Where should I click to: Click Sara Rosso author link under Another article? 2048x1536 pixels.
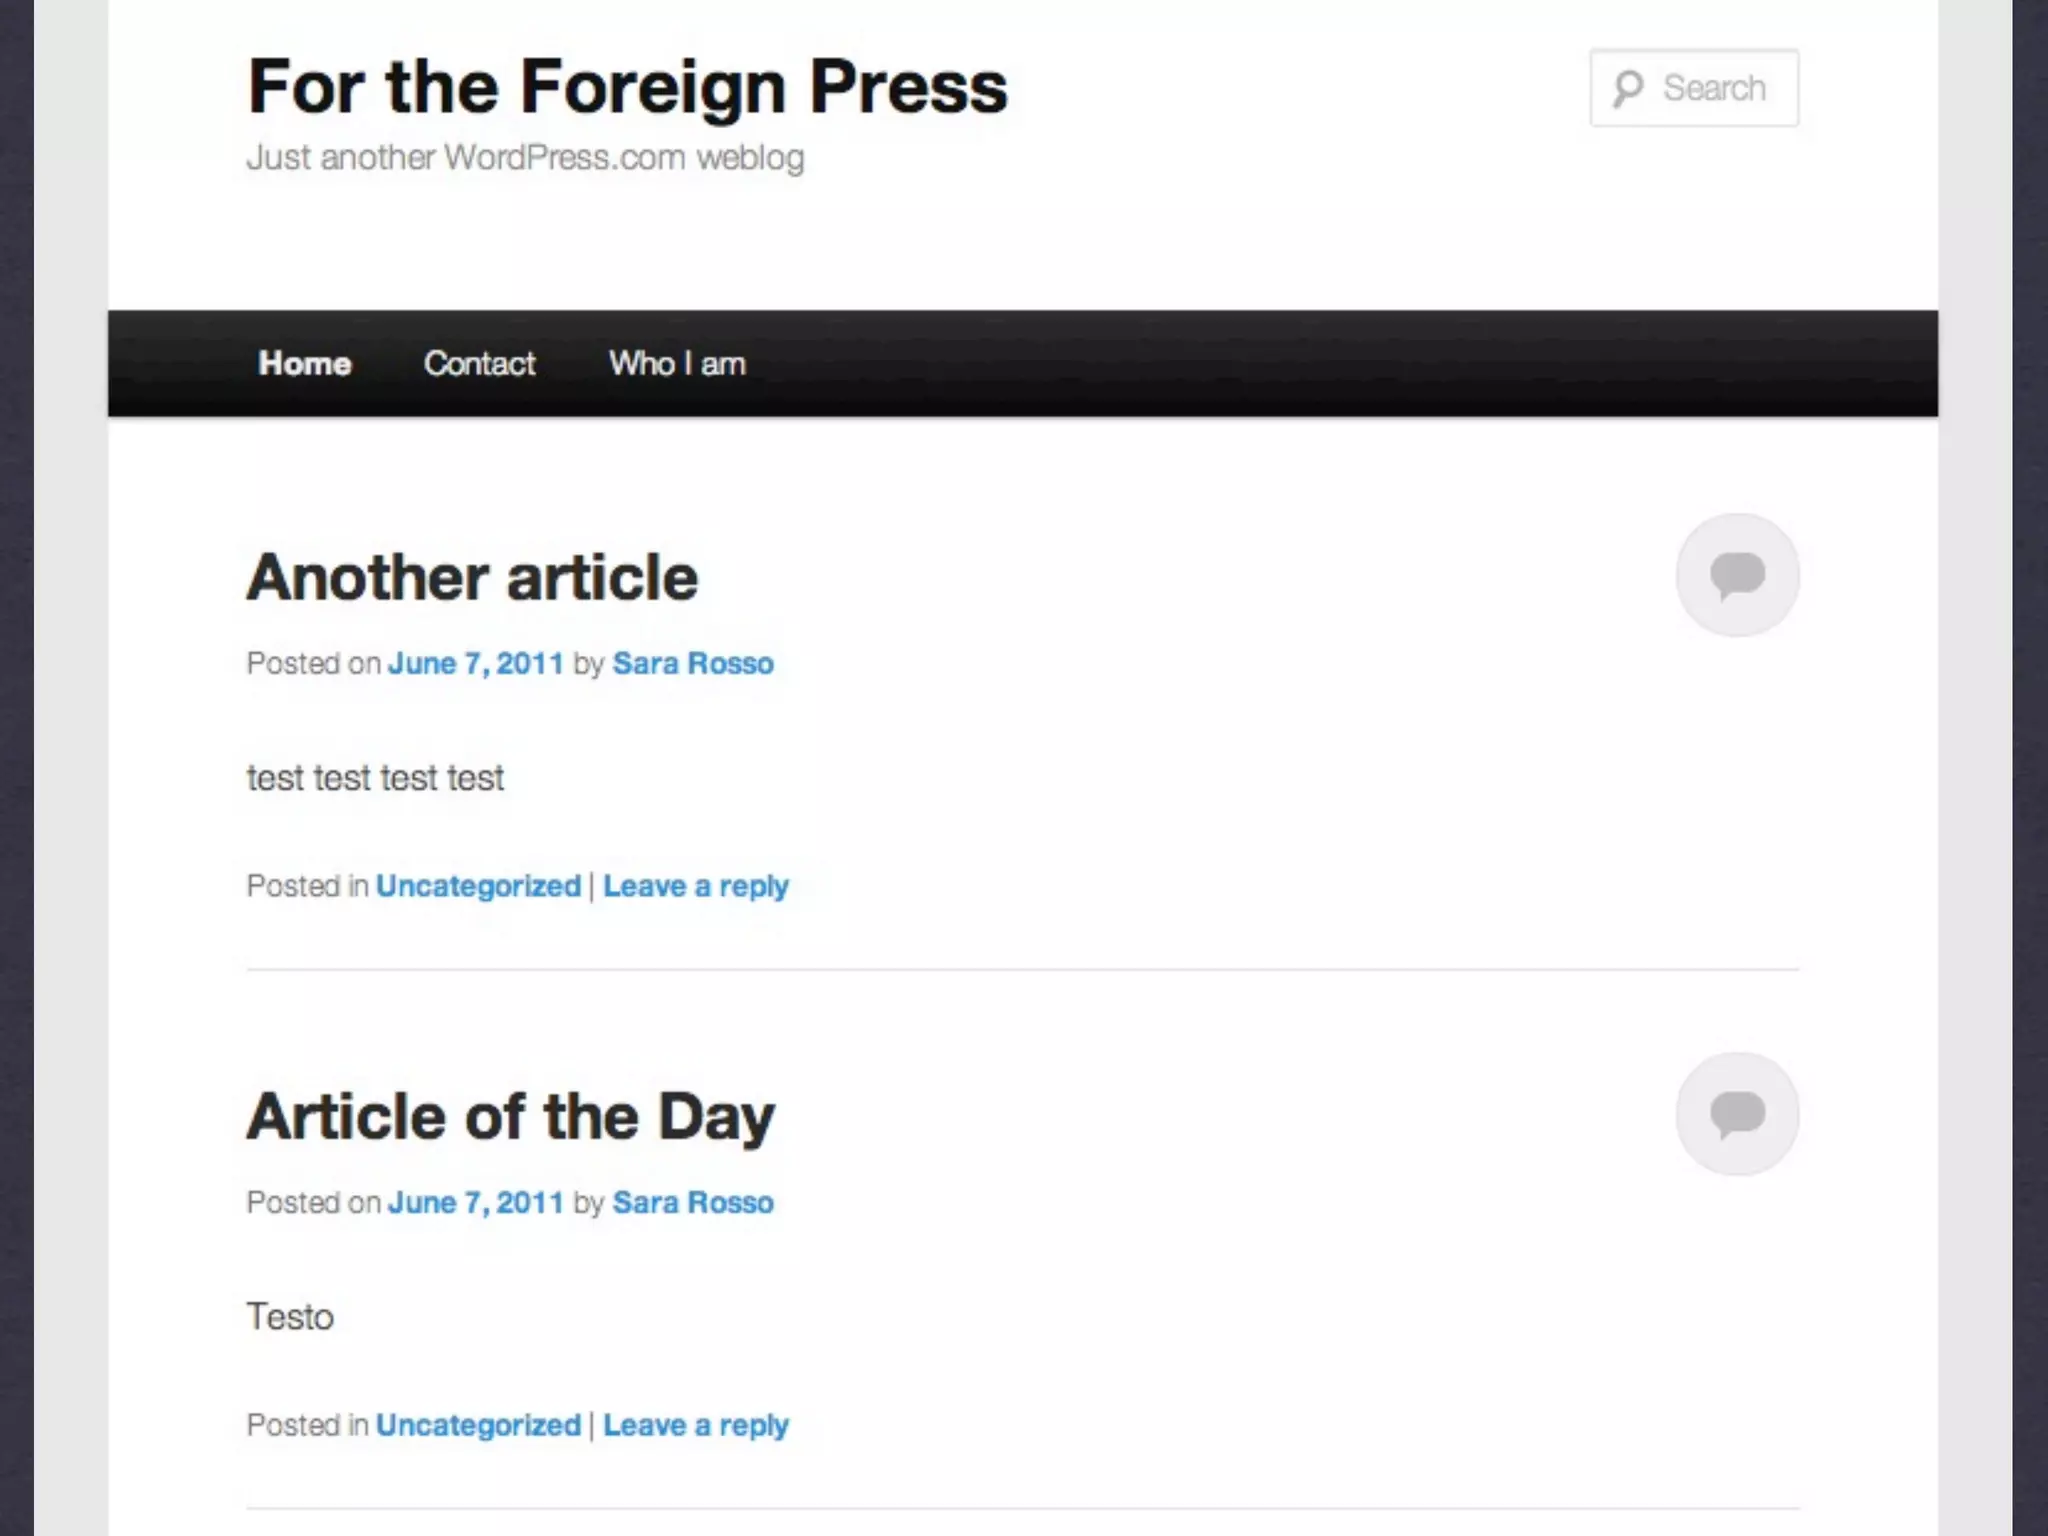click(x=692, y=663)
